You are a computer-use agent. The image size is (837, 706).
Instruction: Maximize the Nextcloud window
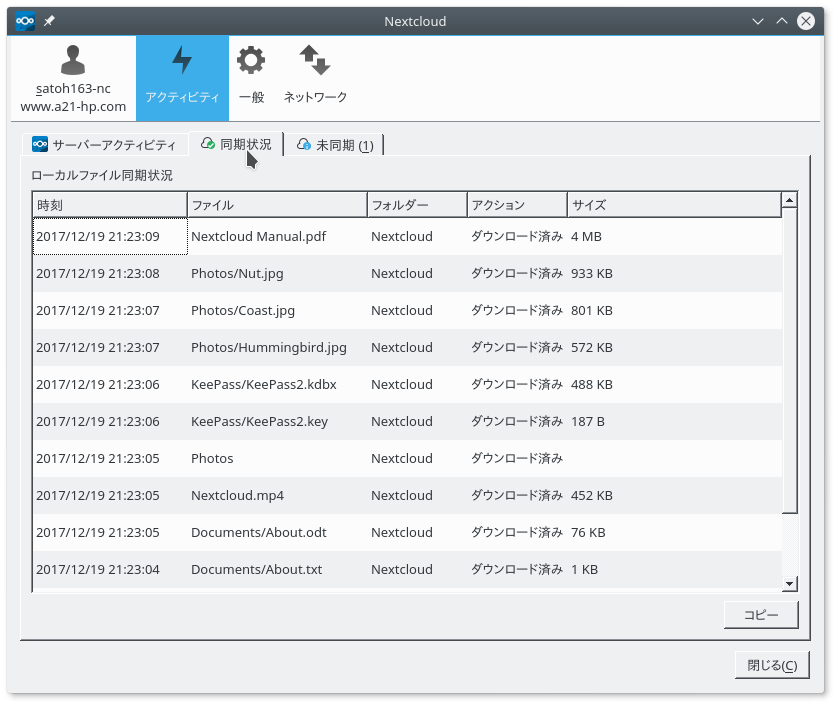[x=782, y=21]
